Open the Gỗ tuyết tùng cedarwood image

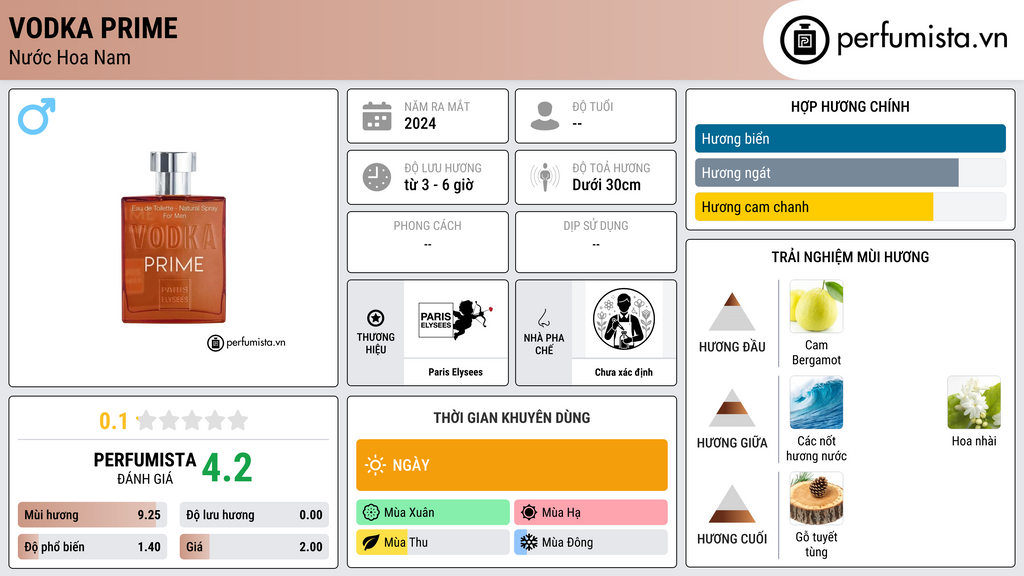point(816,498)
